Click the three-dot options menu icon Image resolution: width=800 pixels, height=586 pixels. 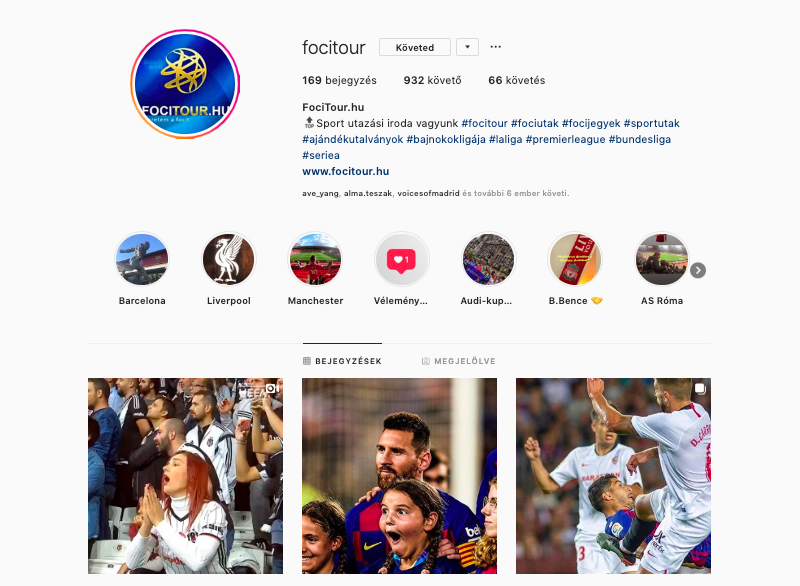coord(495,47)
